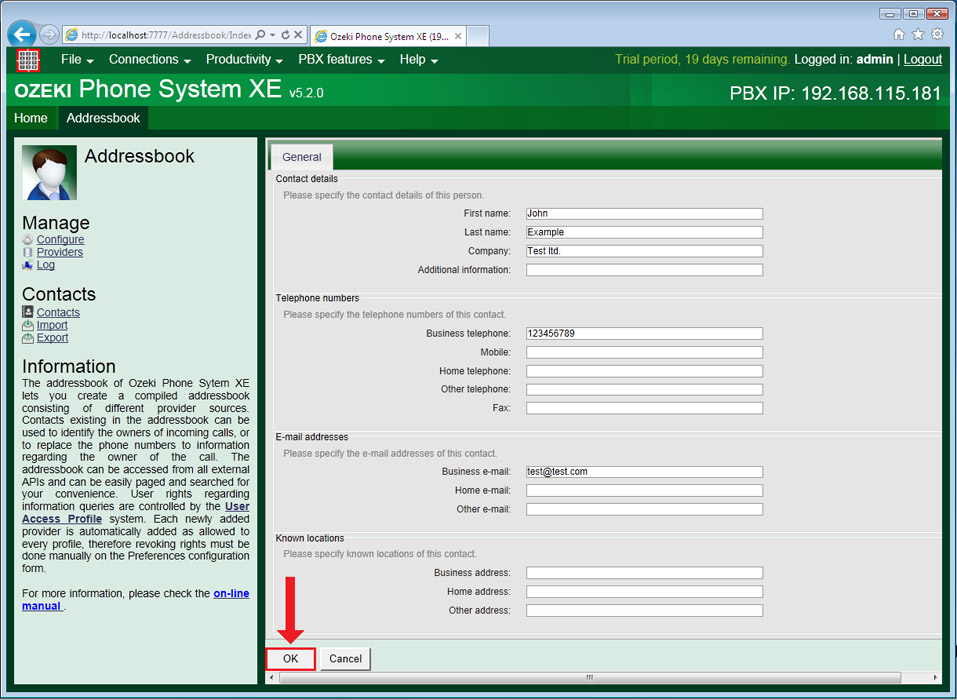Open the Configure link
The height and width of the screenshot is (700, 957).
(60, 240)
